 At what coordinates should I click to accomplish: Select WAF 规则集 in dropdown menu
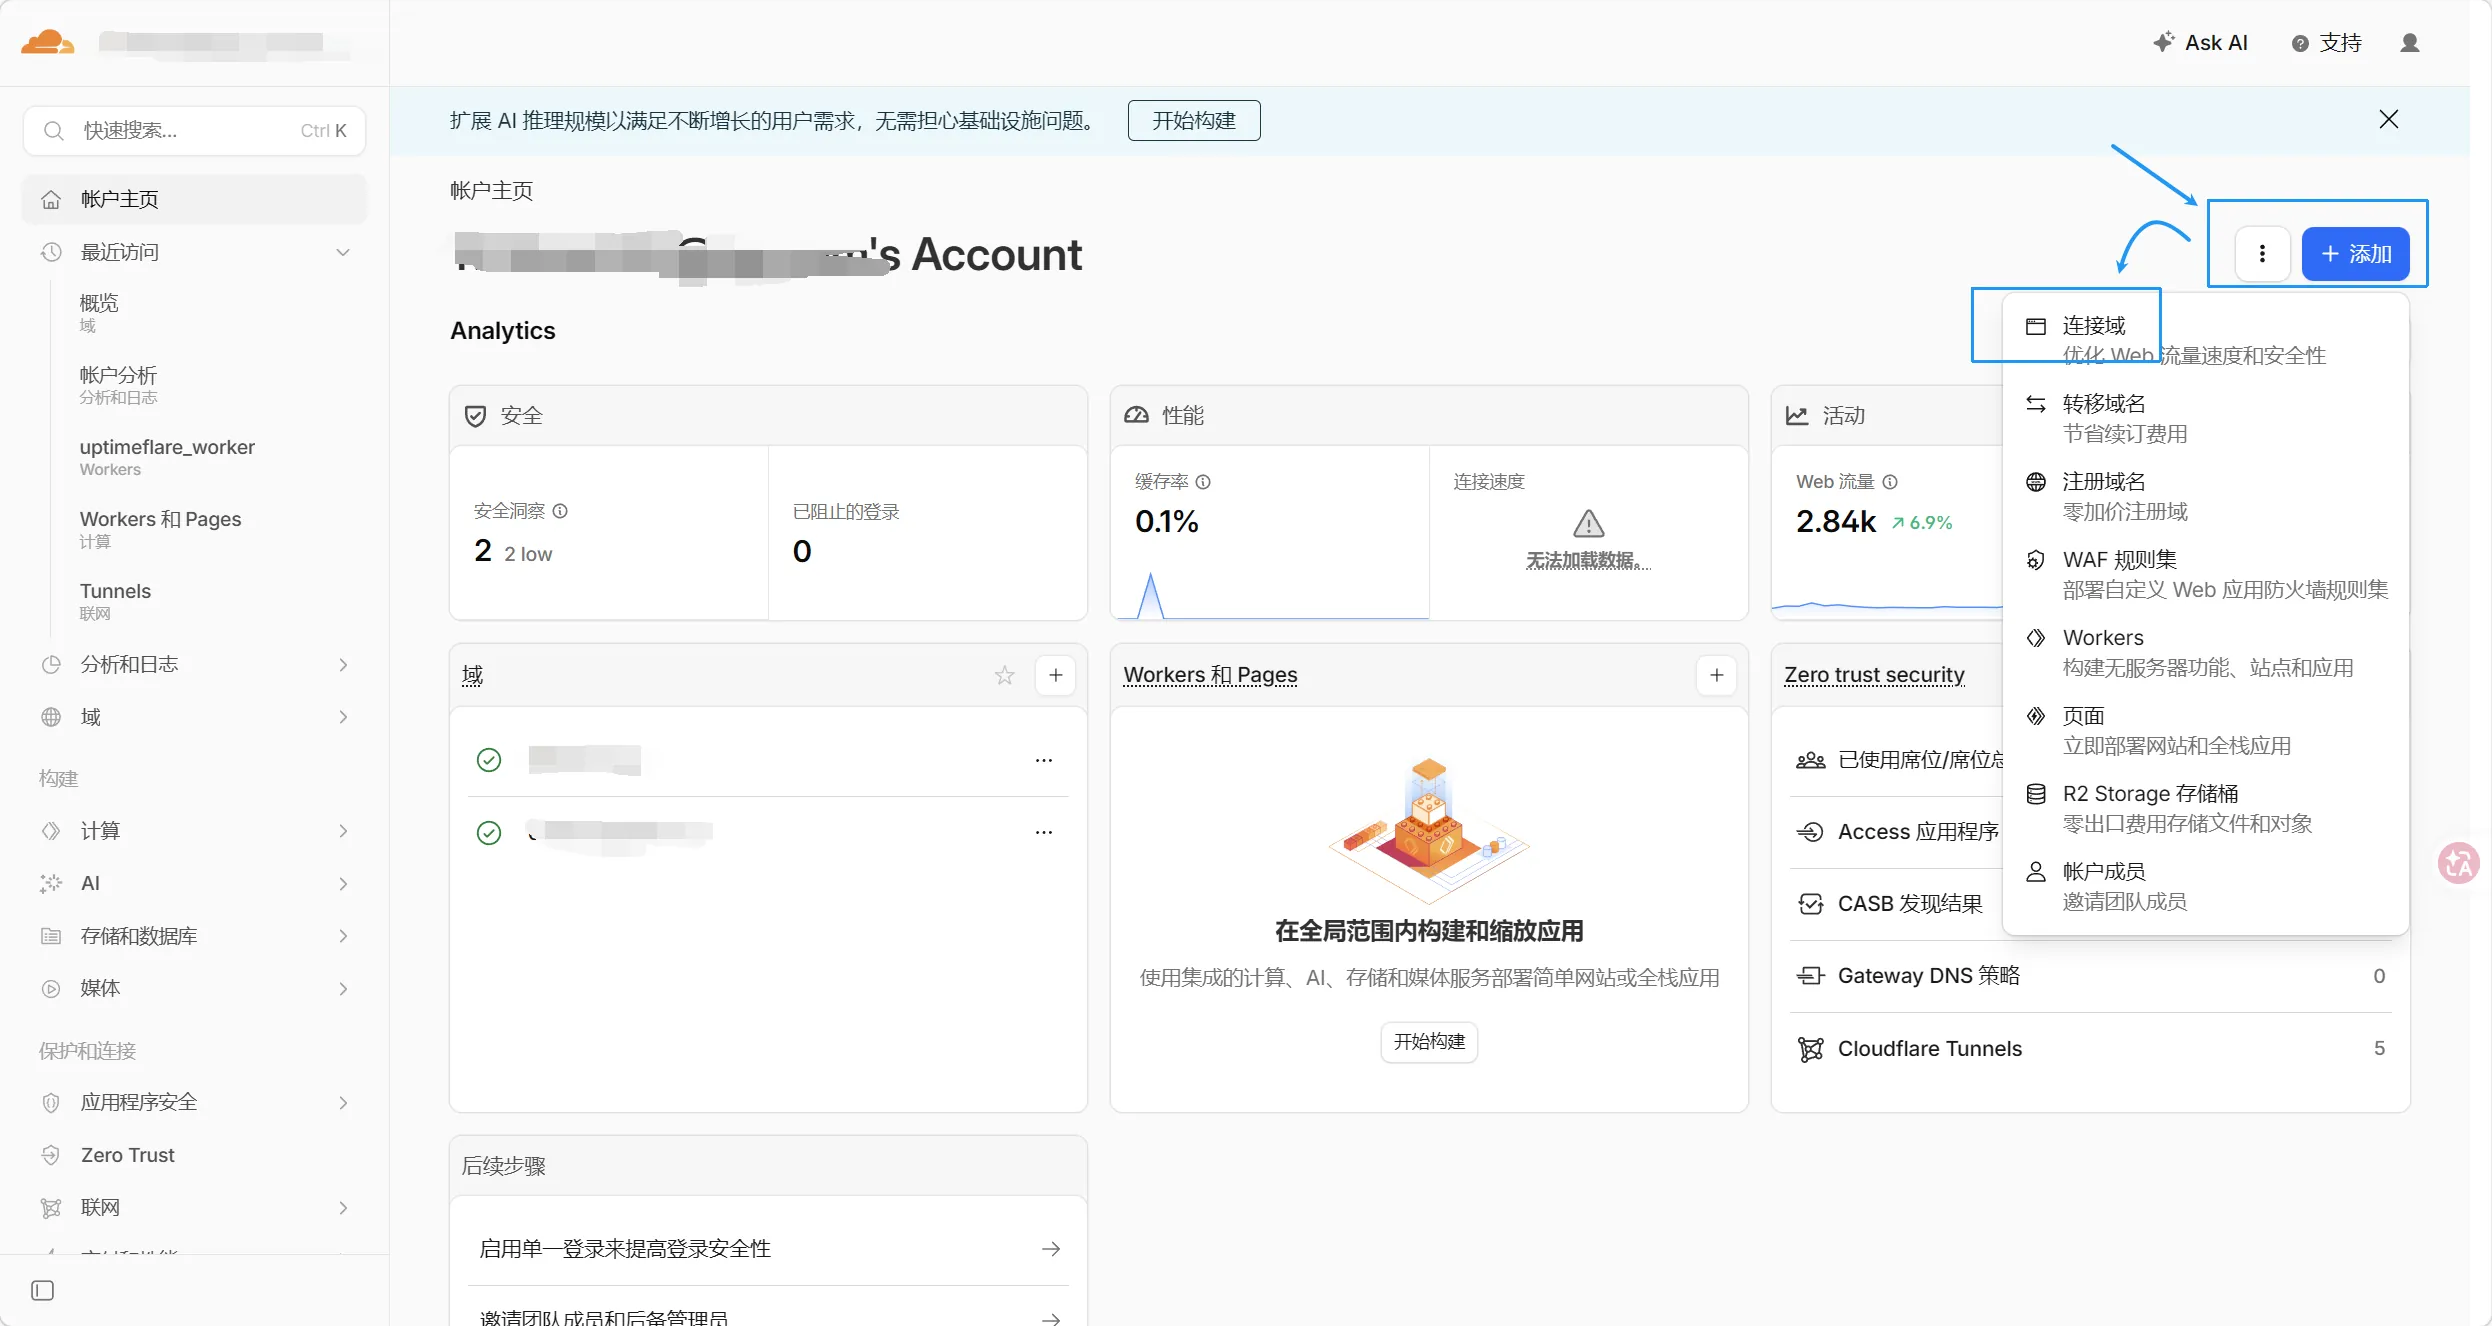click(x=2119, y=560)
